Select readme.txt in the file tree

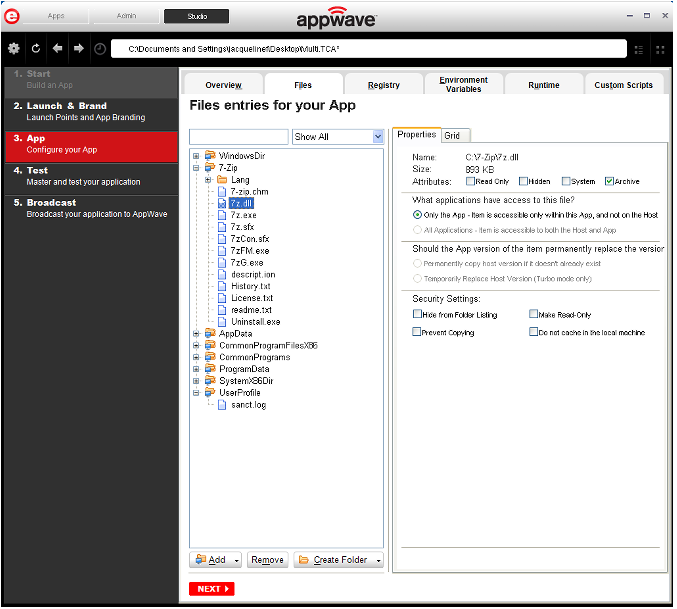251,310
